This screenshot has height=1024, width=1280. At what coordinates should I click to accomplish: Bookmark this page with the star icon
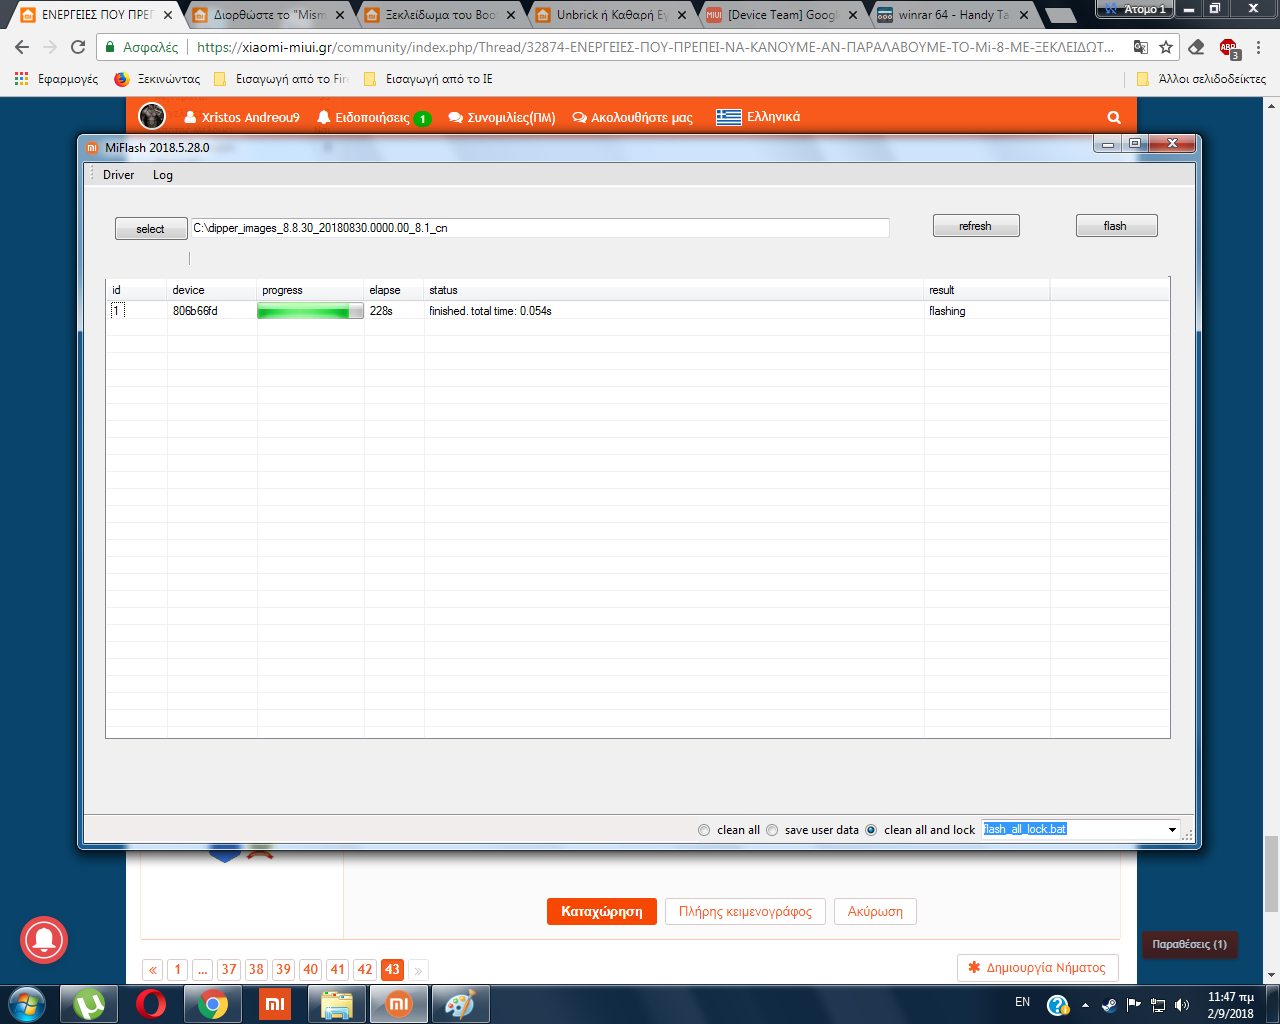click(1166, 47)
